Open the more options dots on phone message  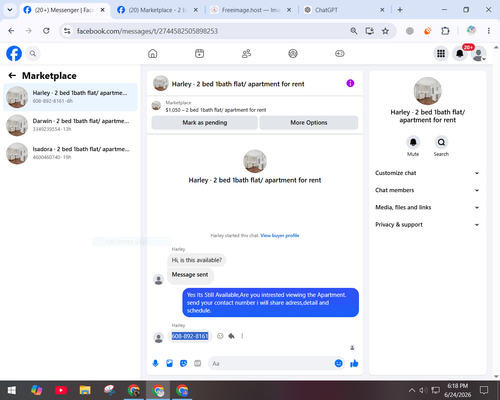pos(242,336)
